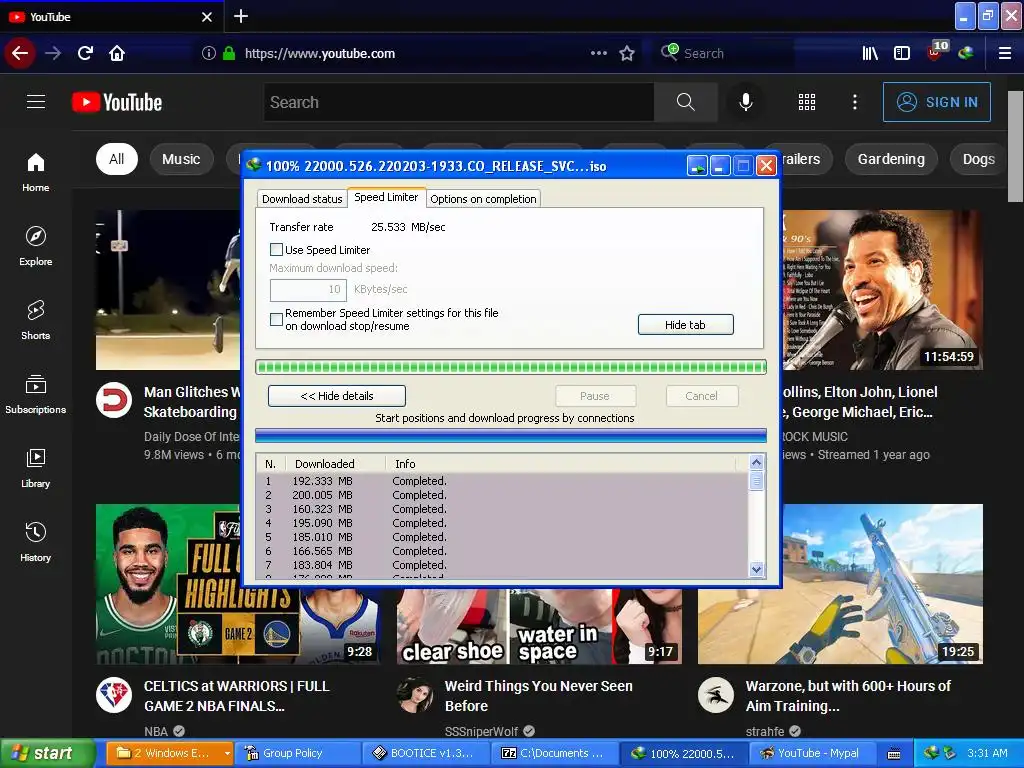This screenshot has height=768, width=1024.
Task: Open Library in YouTube sidebar
Action: coord(36,468)
